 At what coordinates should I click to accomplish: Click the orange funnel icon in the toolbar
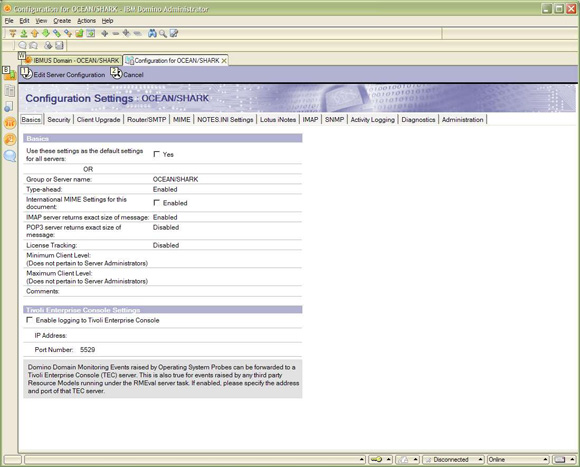[x=13, y=34]
